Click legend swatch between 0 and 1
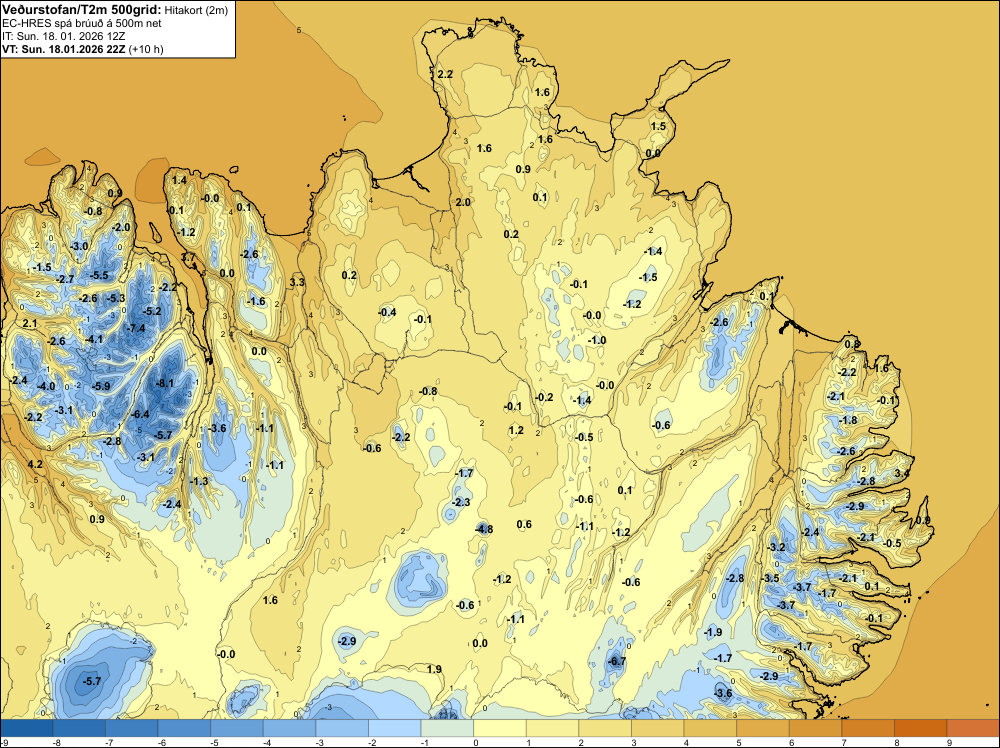The height and width of the screenshot is (748, 1000). (499, 728)
